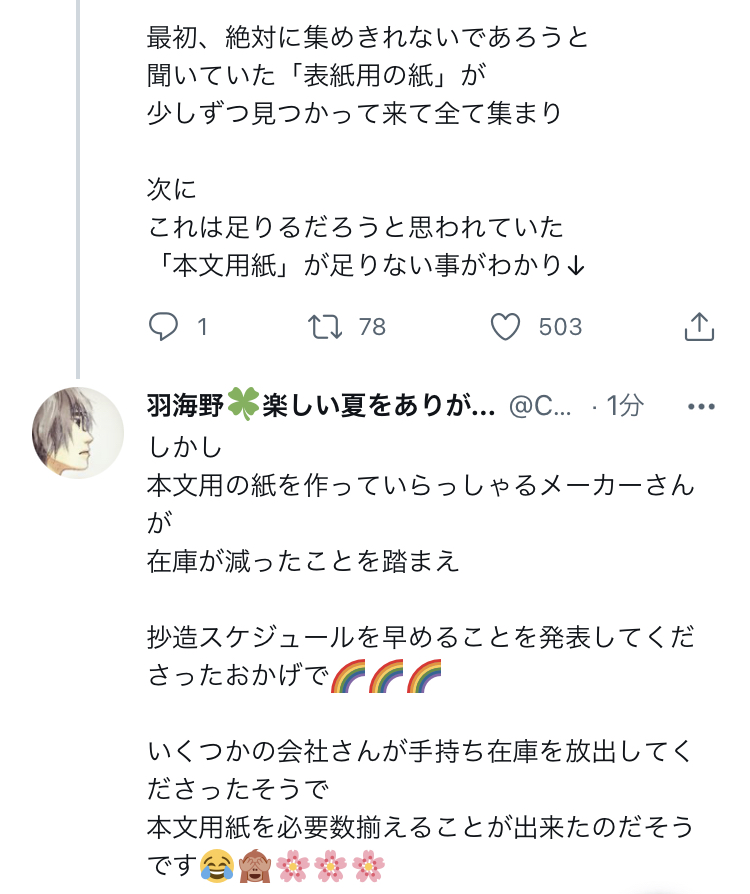The image size is (750, 894).
Task: Tap the three rainbow emojis
Action: pyautogui.click(x=385, y=678)
